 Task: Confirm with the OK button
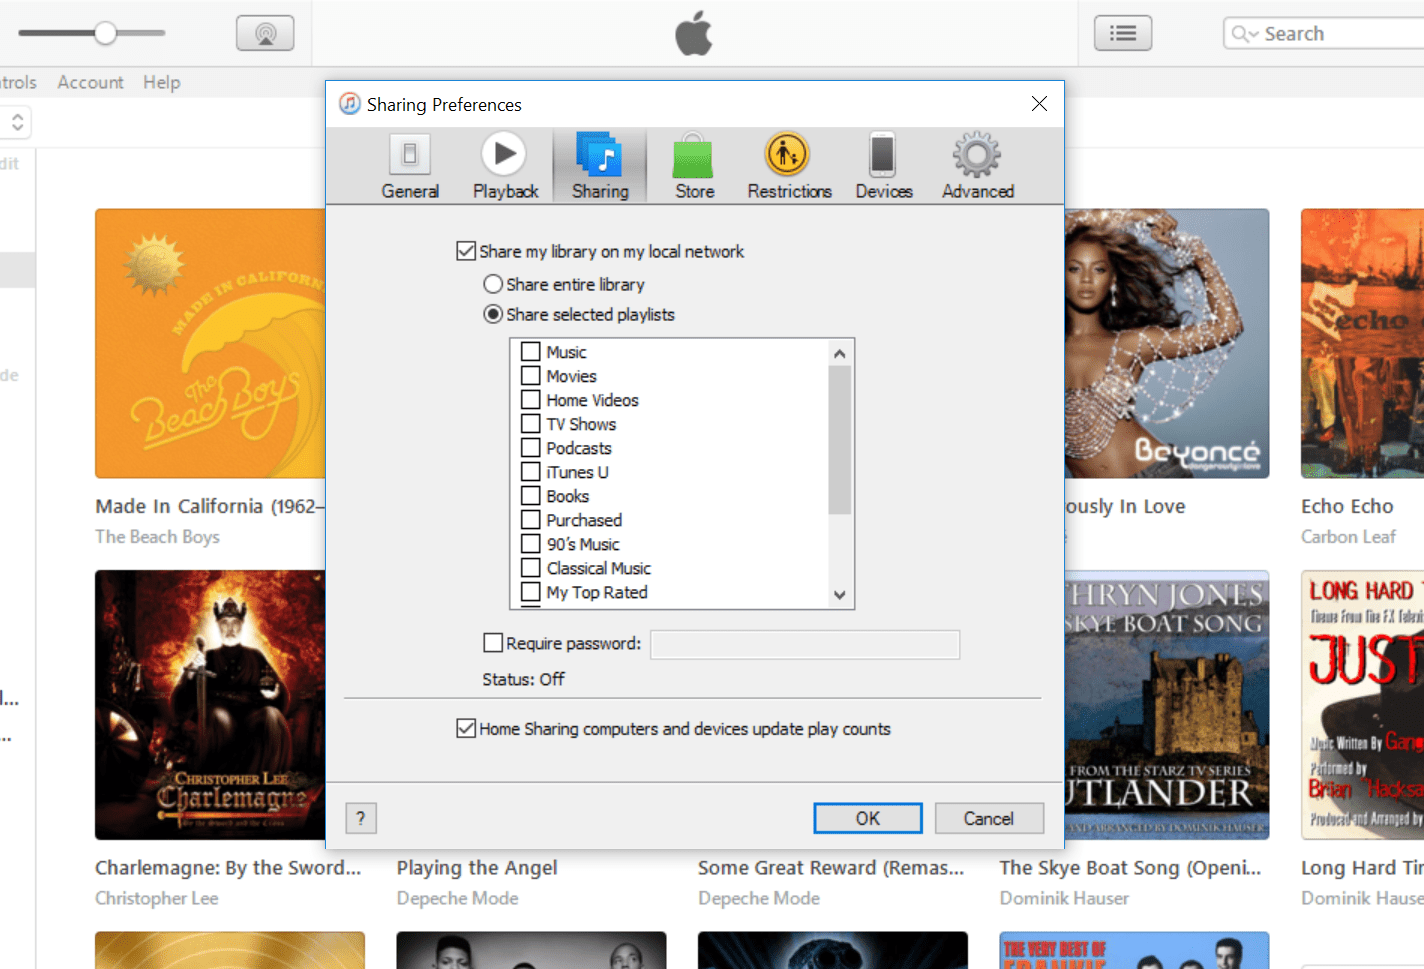[868, 818]
